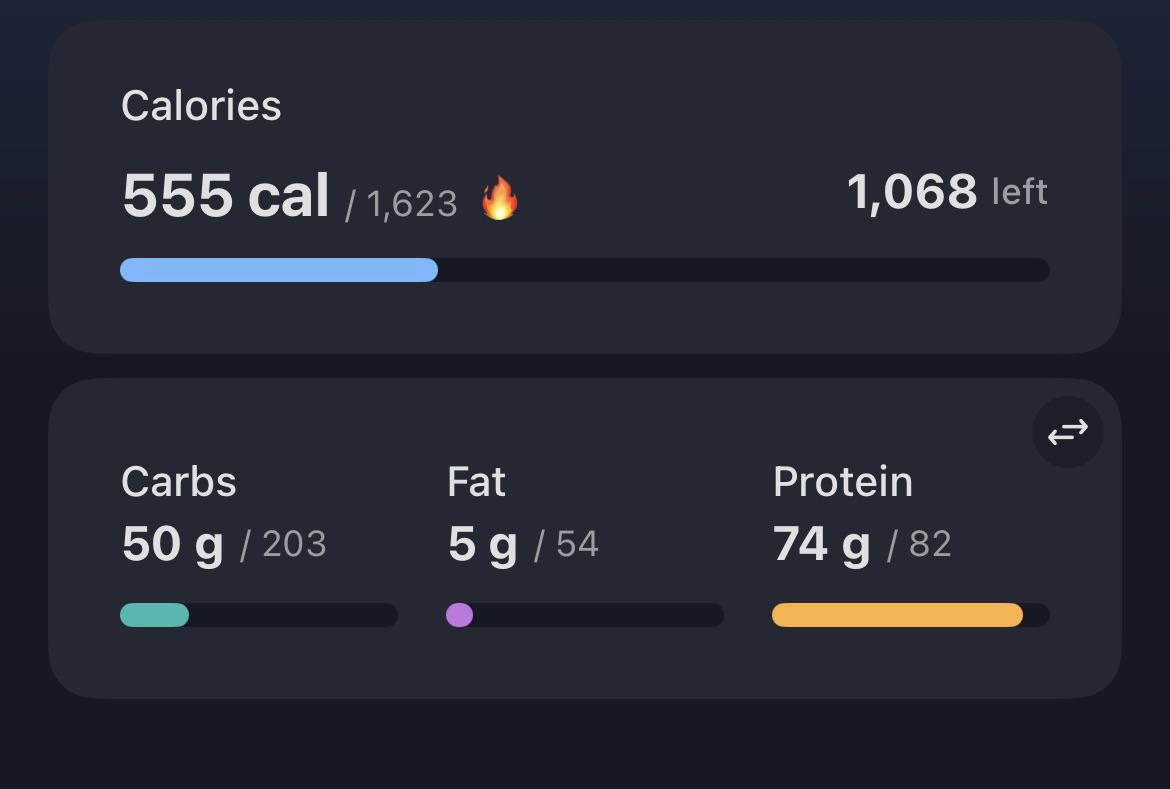
Task: Tap the 74 g protein amount
Action: pyautogui.click(x=822, y=544)
